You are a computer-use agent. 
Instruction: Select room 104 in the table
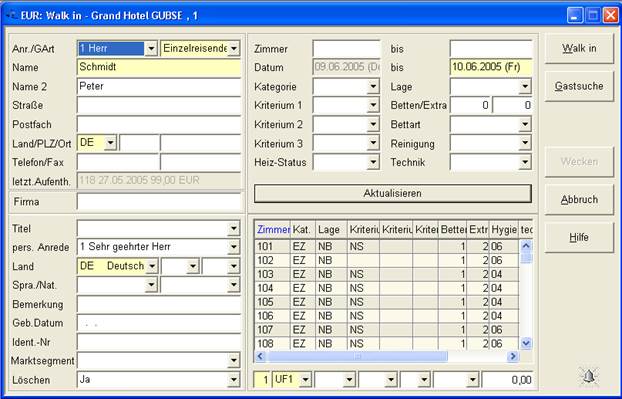tap(387, 288)
